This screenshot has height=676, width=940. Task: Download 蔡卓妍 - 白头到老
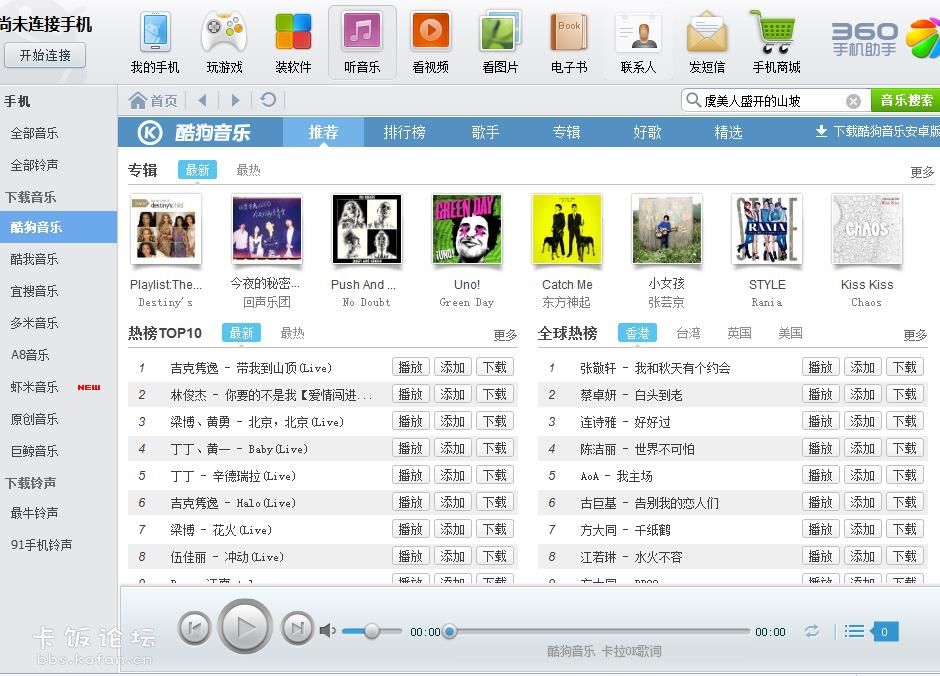(905, 394)
